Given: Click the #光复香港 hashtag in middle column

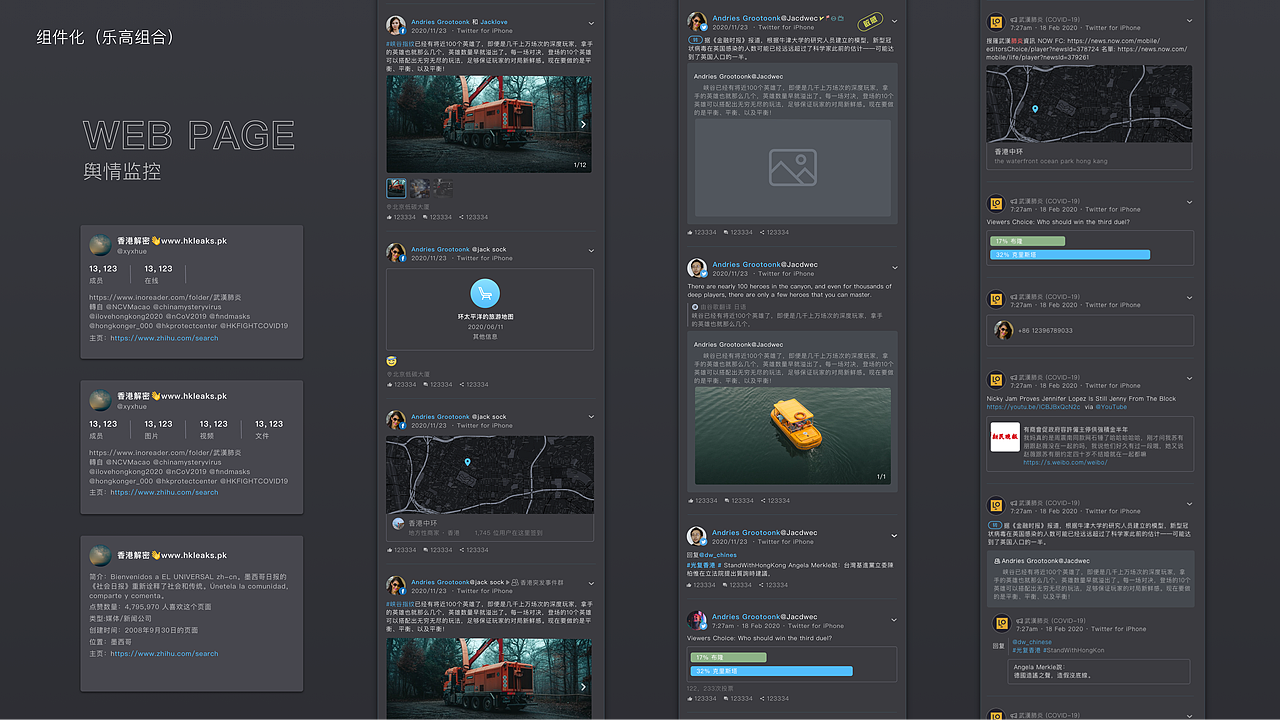Looking at the screenshot, I should point(700,565).
